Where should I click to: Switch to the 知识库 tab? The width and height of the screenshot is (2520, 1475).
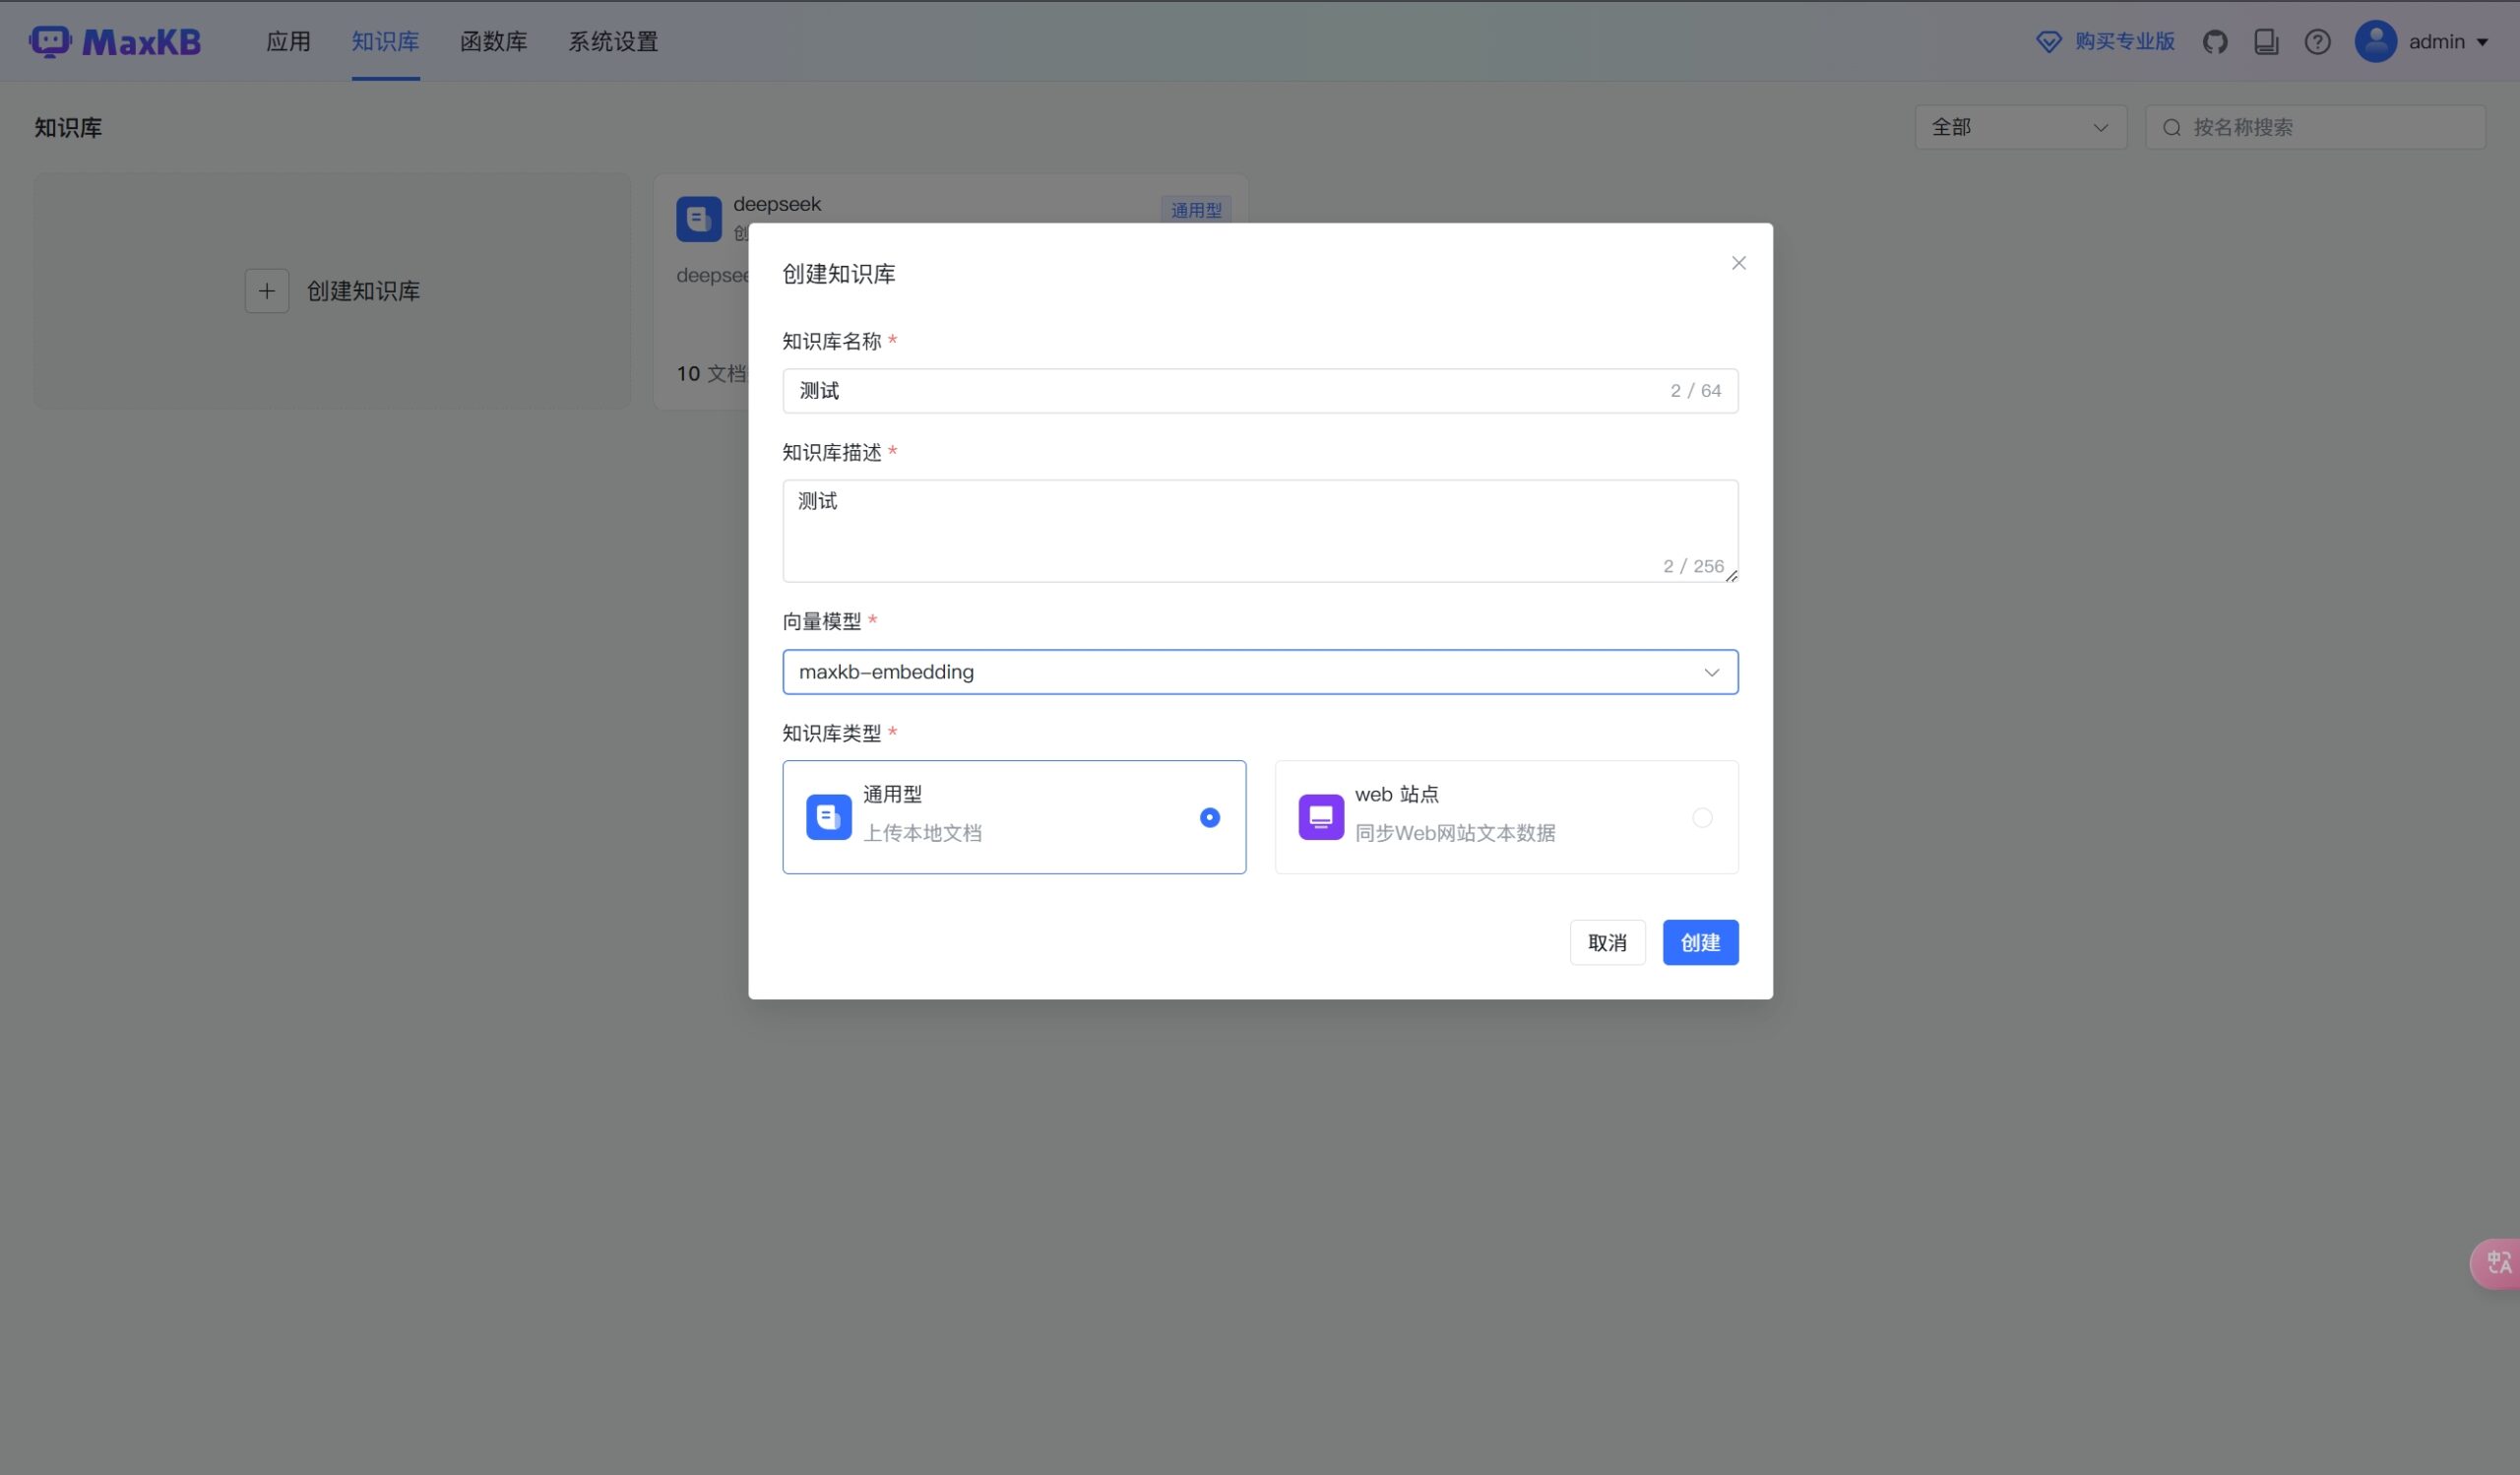coord(385,42)
